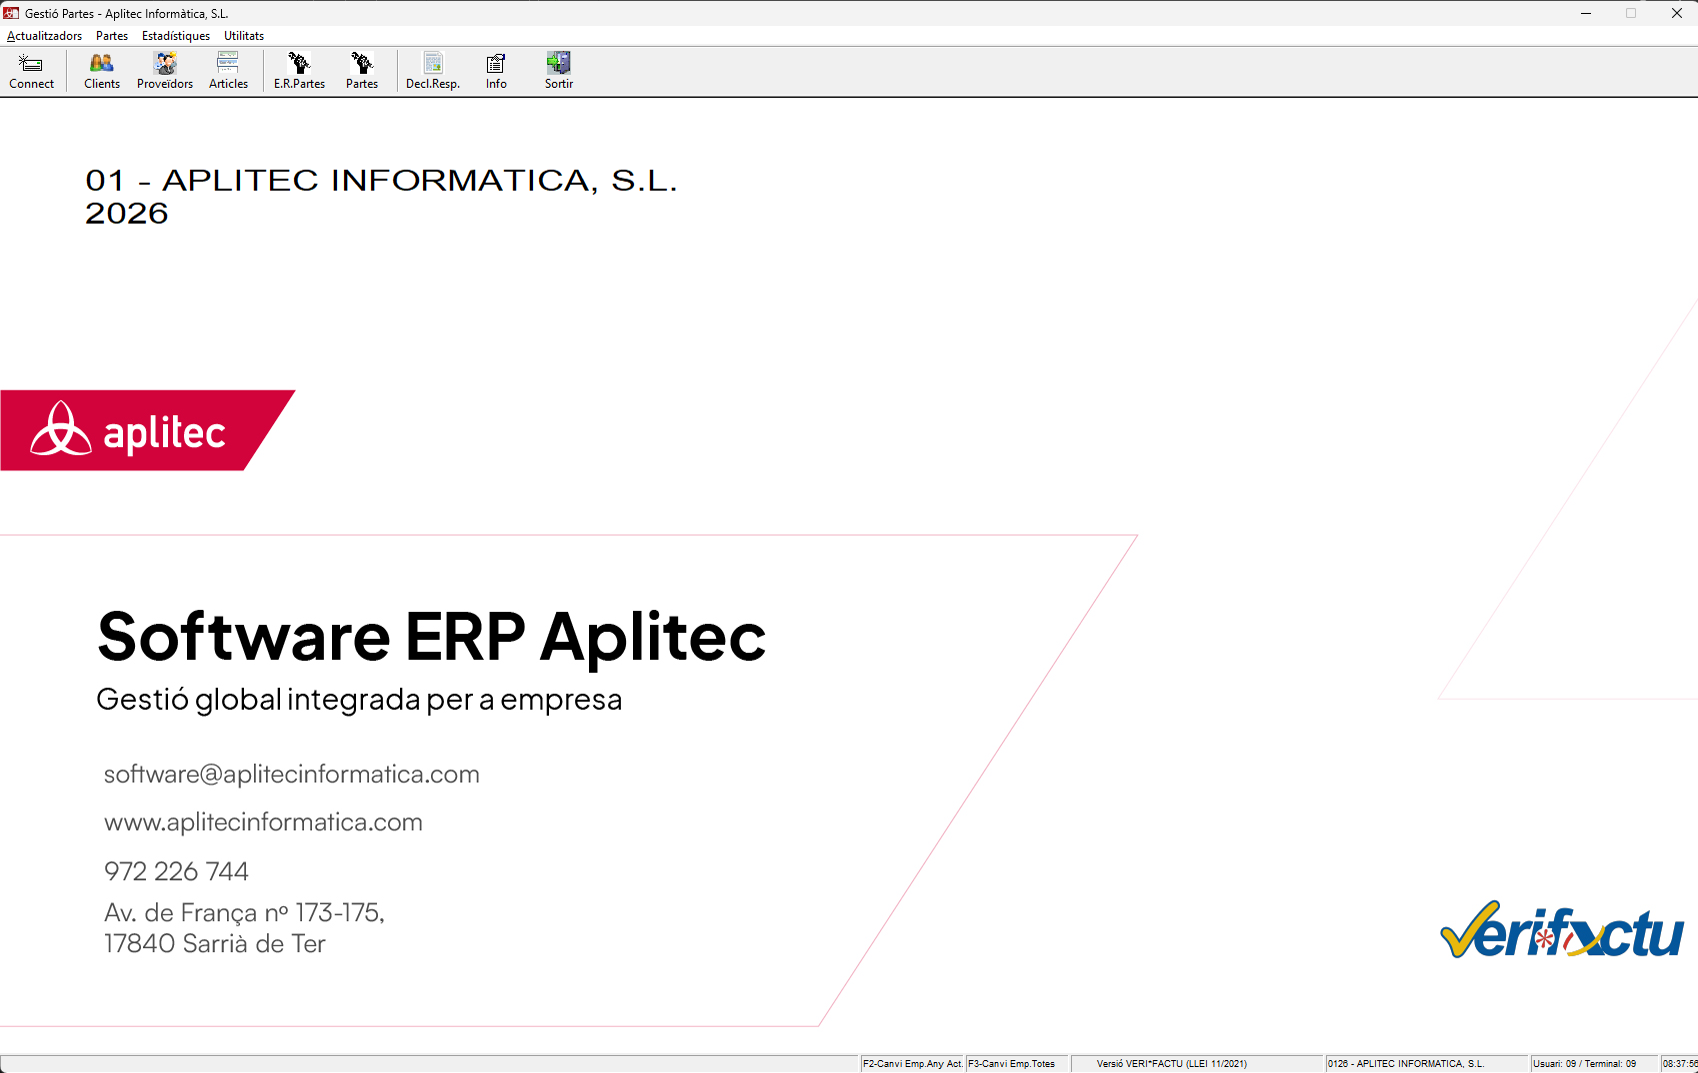The height and width of the screenshot is (1073, 1698).
Task: Click the app icon in title bar
Action: coord(11,13)
